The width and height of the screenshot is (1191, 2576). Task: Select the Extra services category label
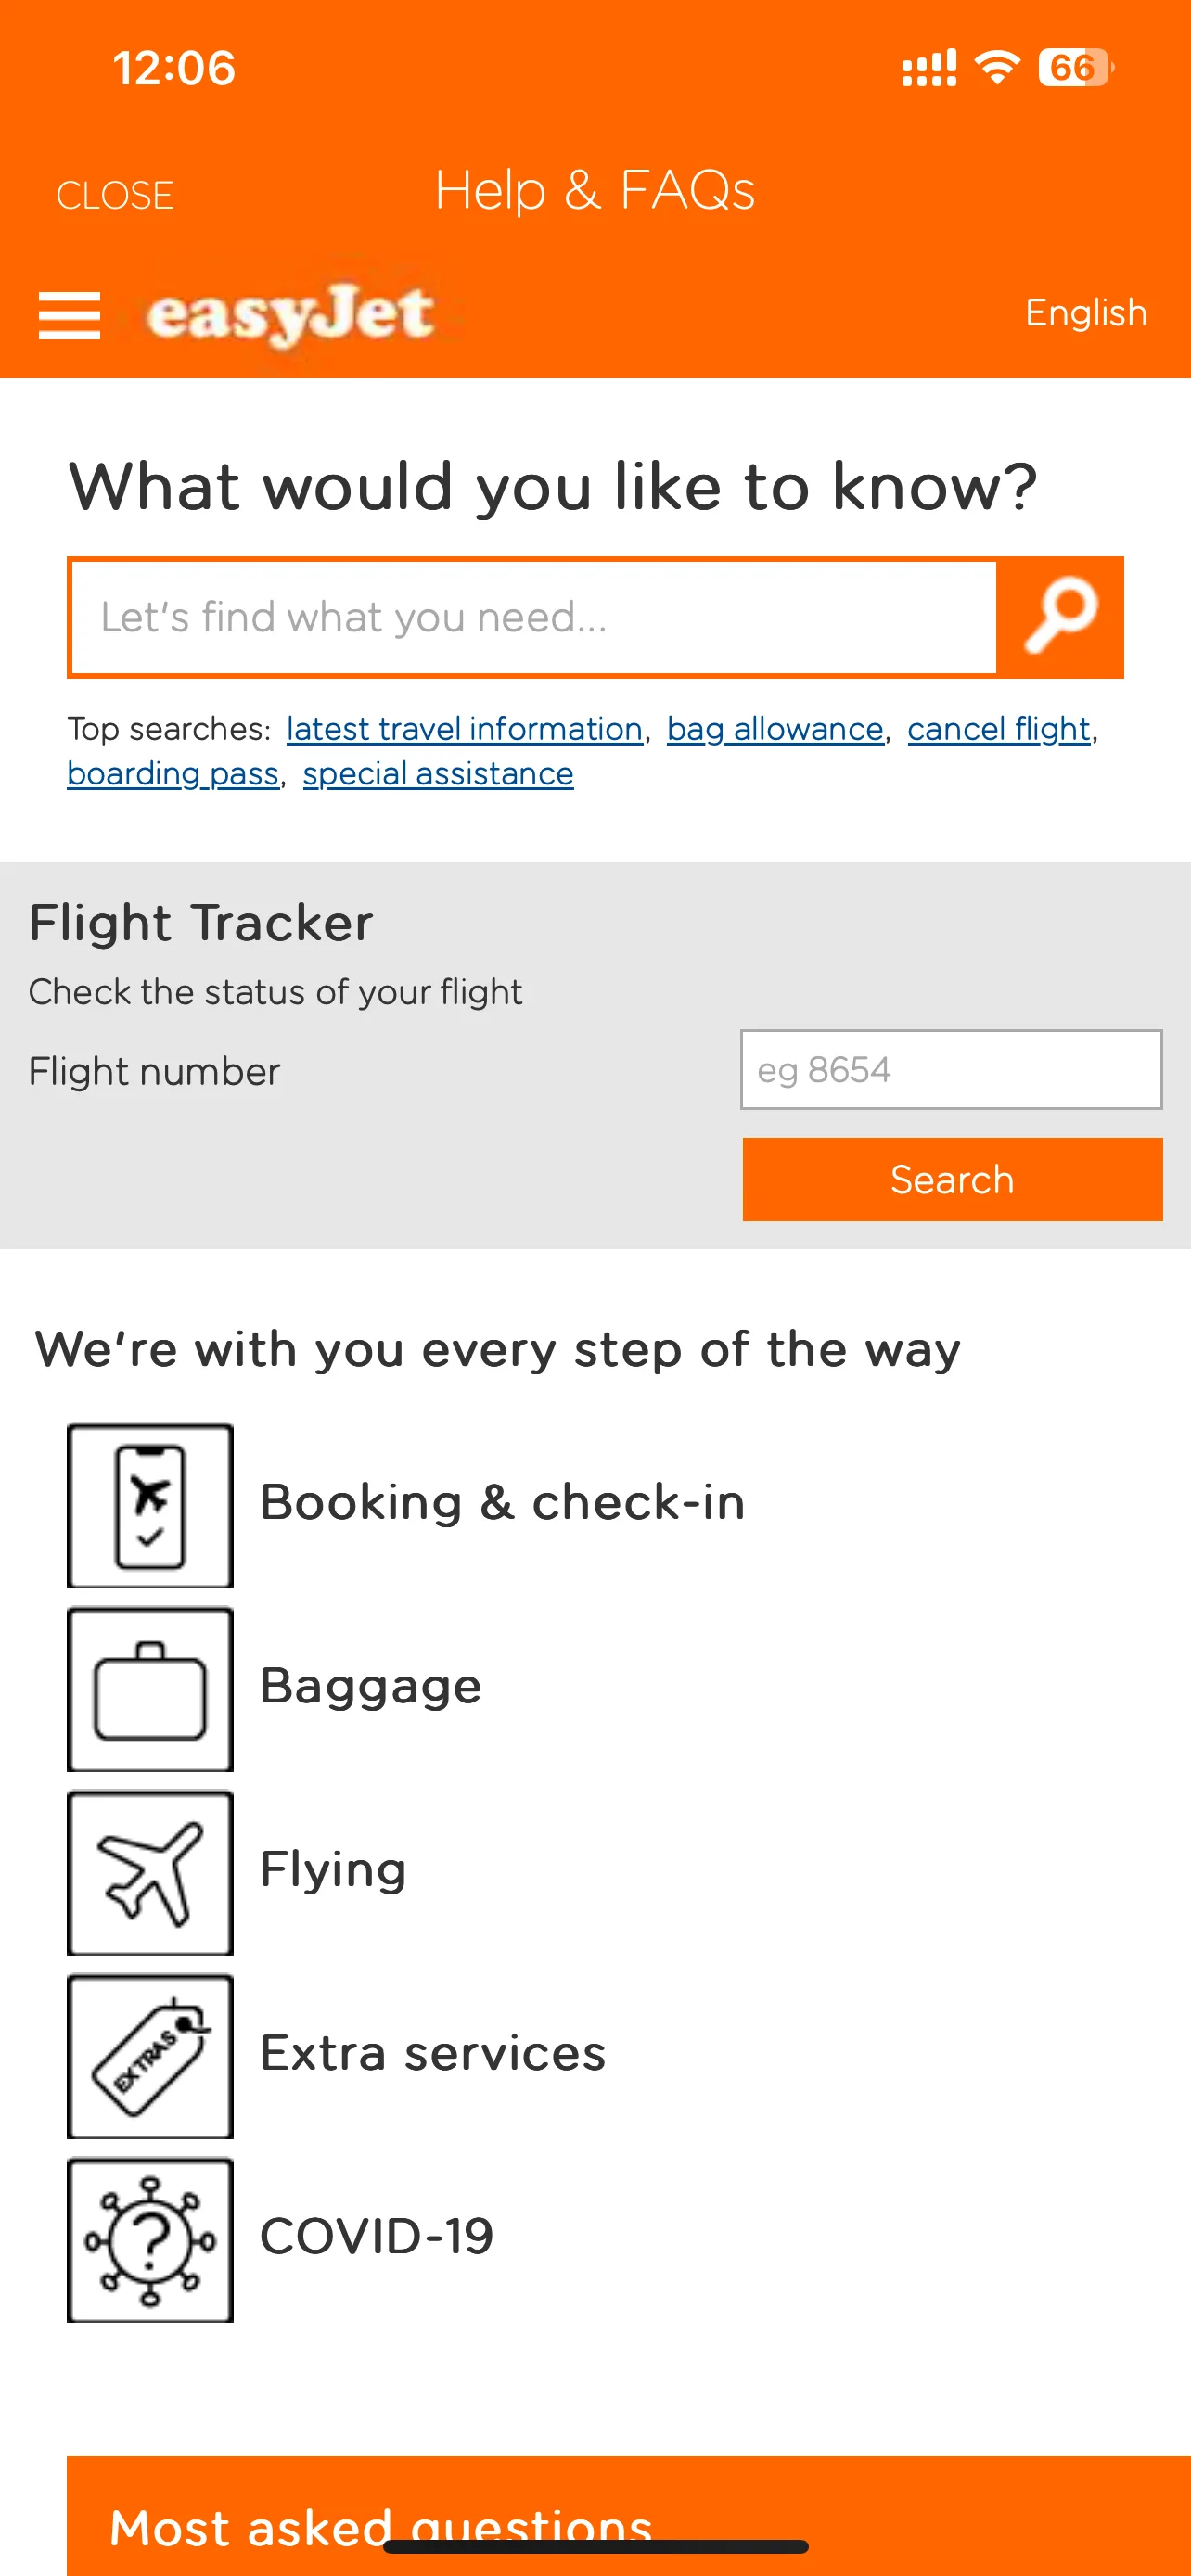pos(432,2053)
